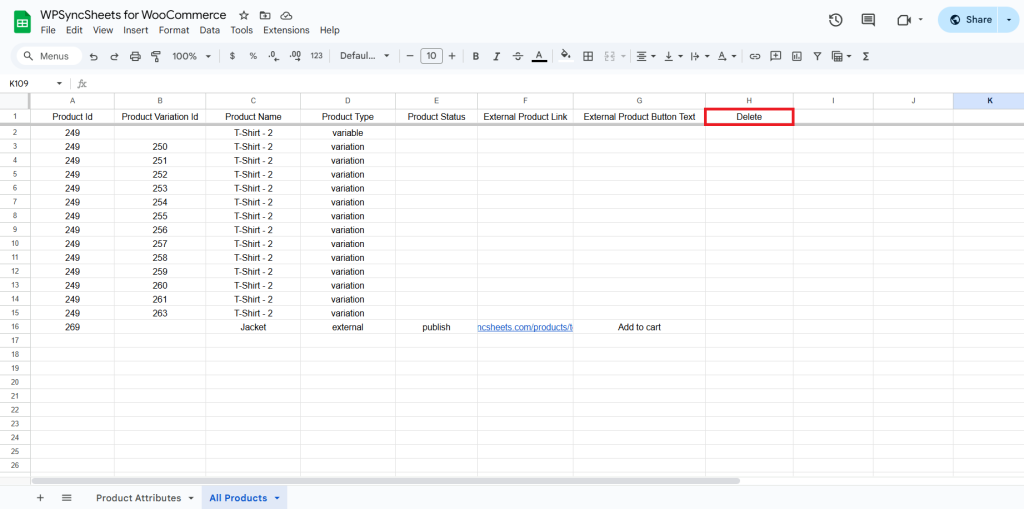This screenshot has width=1024, height=509.
Task: Open the Tools menu
Action: click(x=242, y=30)
